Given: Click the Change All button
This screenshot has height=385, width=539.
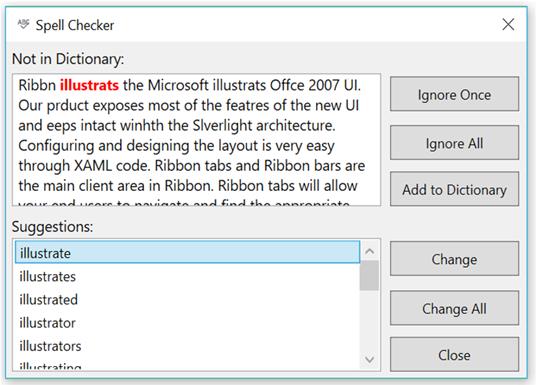Looking at the screenshot, I should click(454, 308).
